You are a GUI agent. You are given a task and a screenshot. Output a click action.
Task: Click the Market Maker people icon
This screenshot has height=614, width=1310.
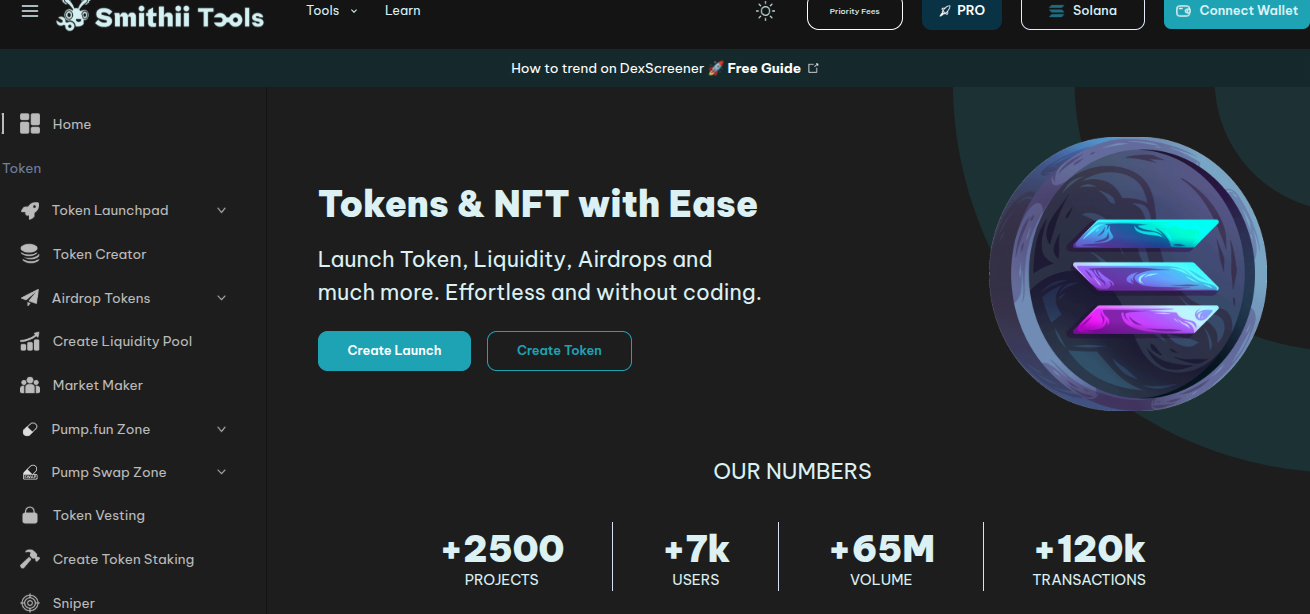30,385
